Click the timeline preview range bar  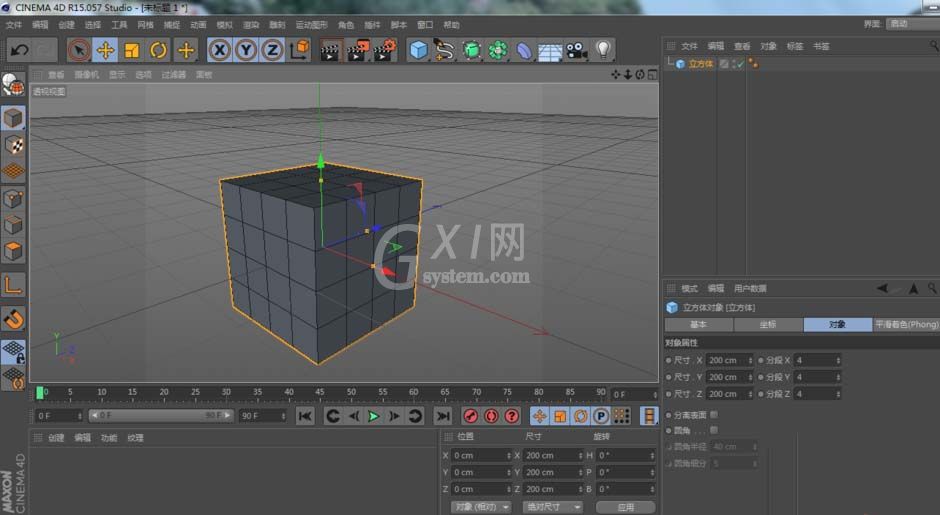pos(161,415)
